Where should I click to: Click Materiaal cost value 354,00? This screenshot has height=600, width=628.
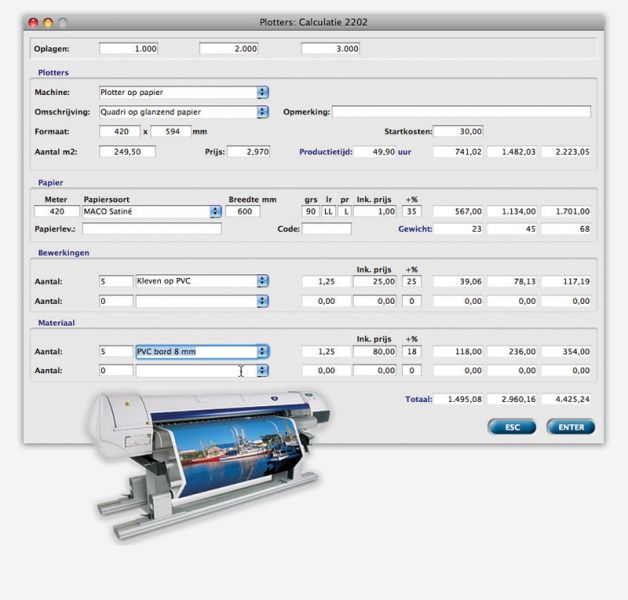(x=566, y=352)
